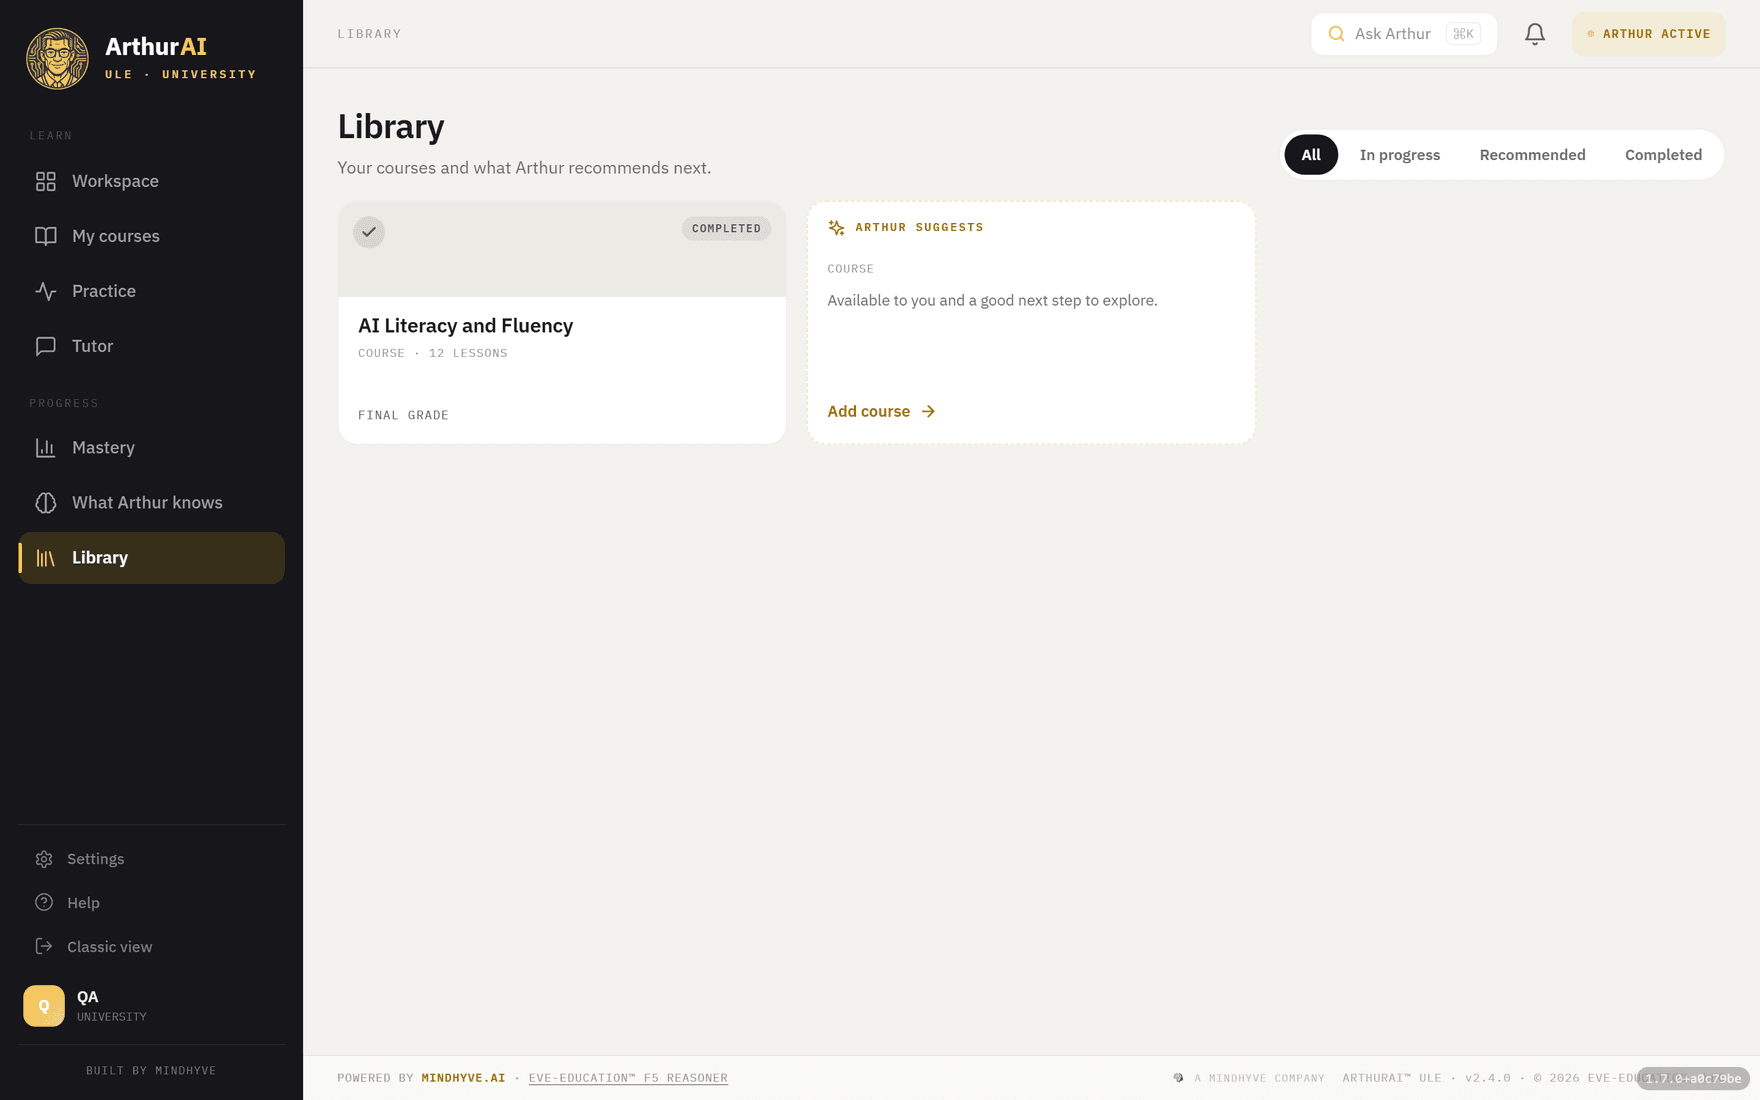Click the My courses book icon
The height and width of the screenshot is (1100, 1760).
tap(46, 236)
